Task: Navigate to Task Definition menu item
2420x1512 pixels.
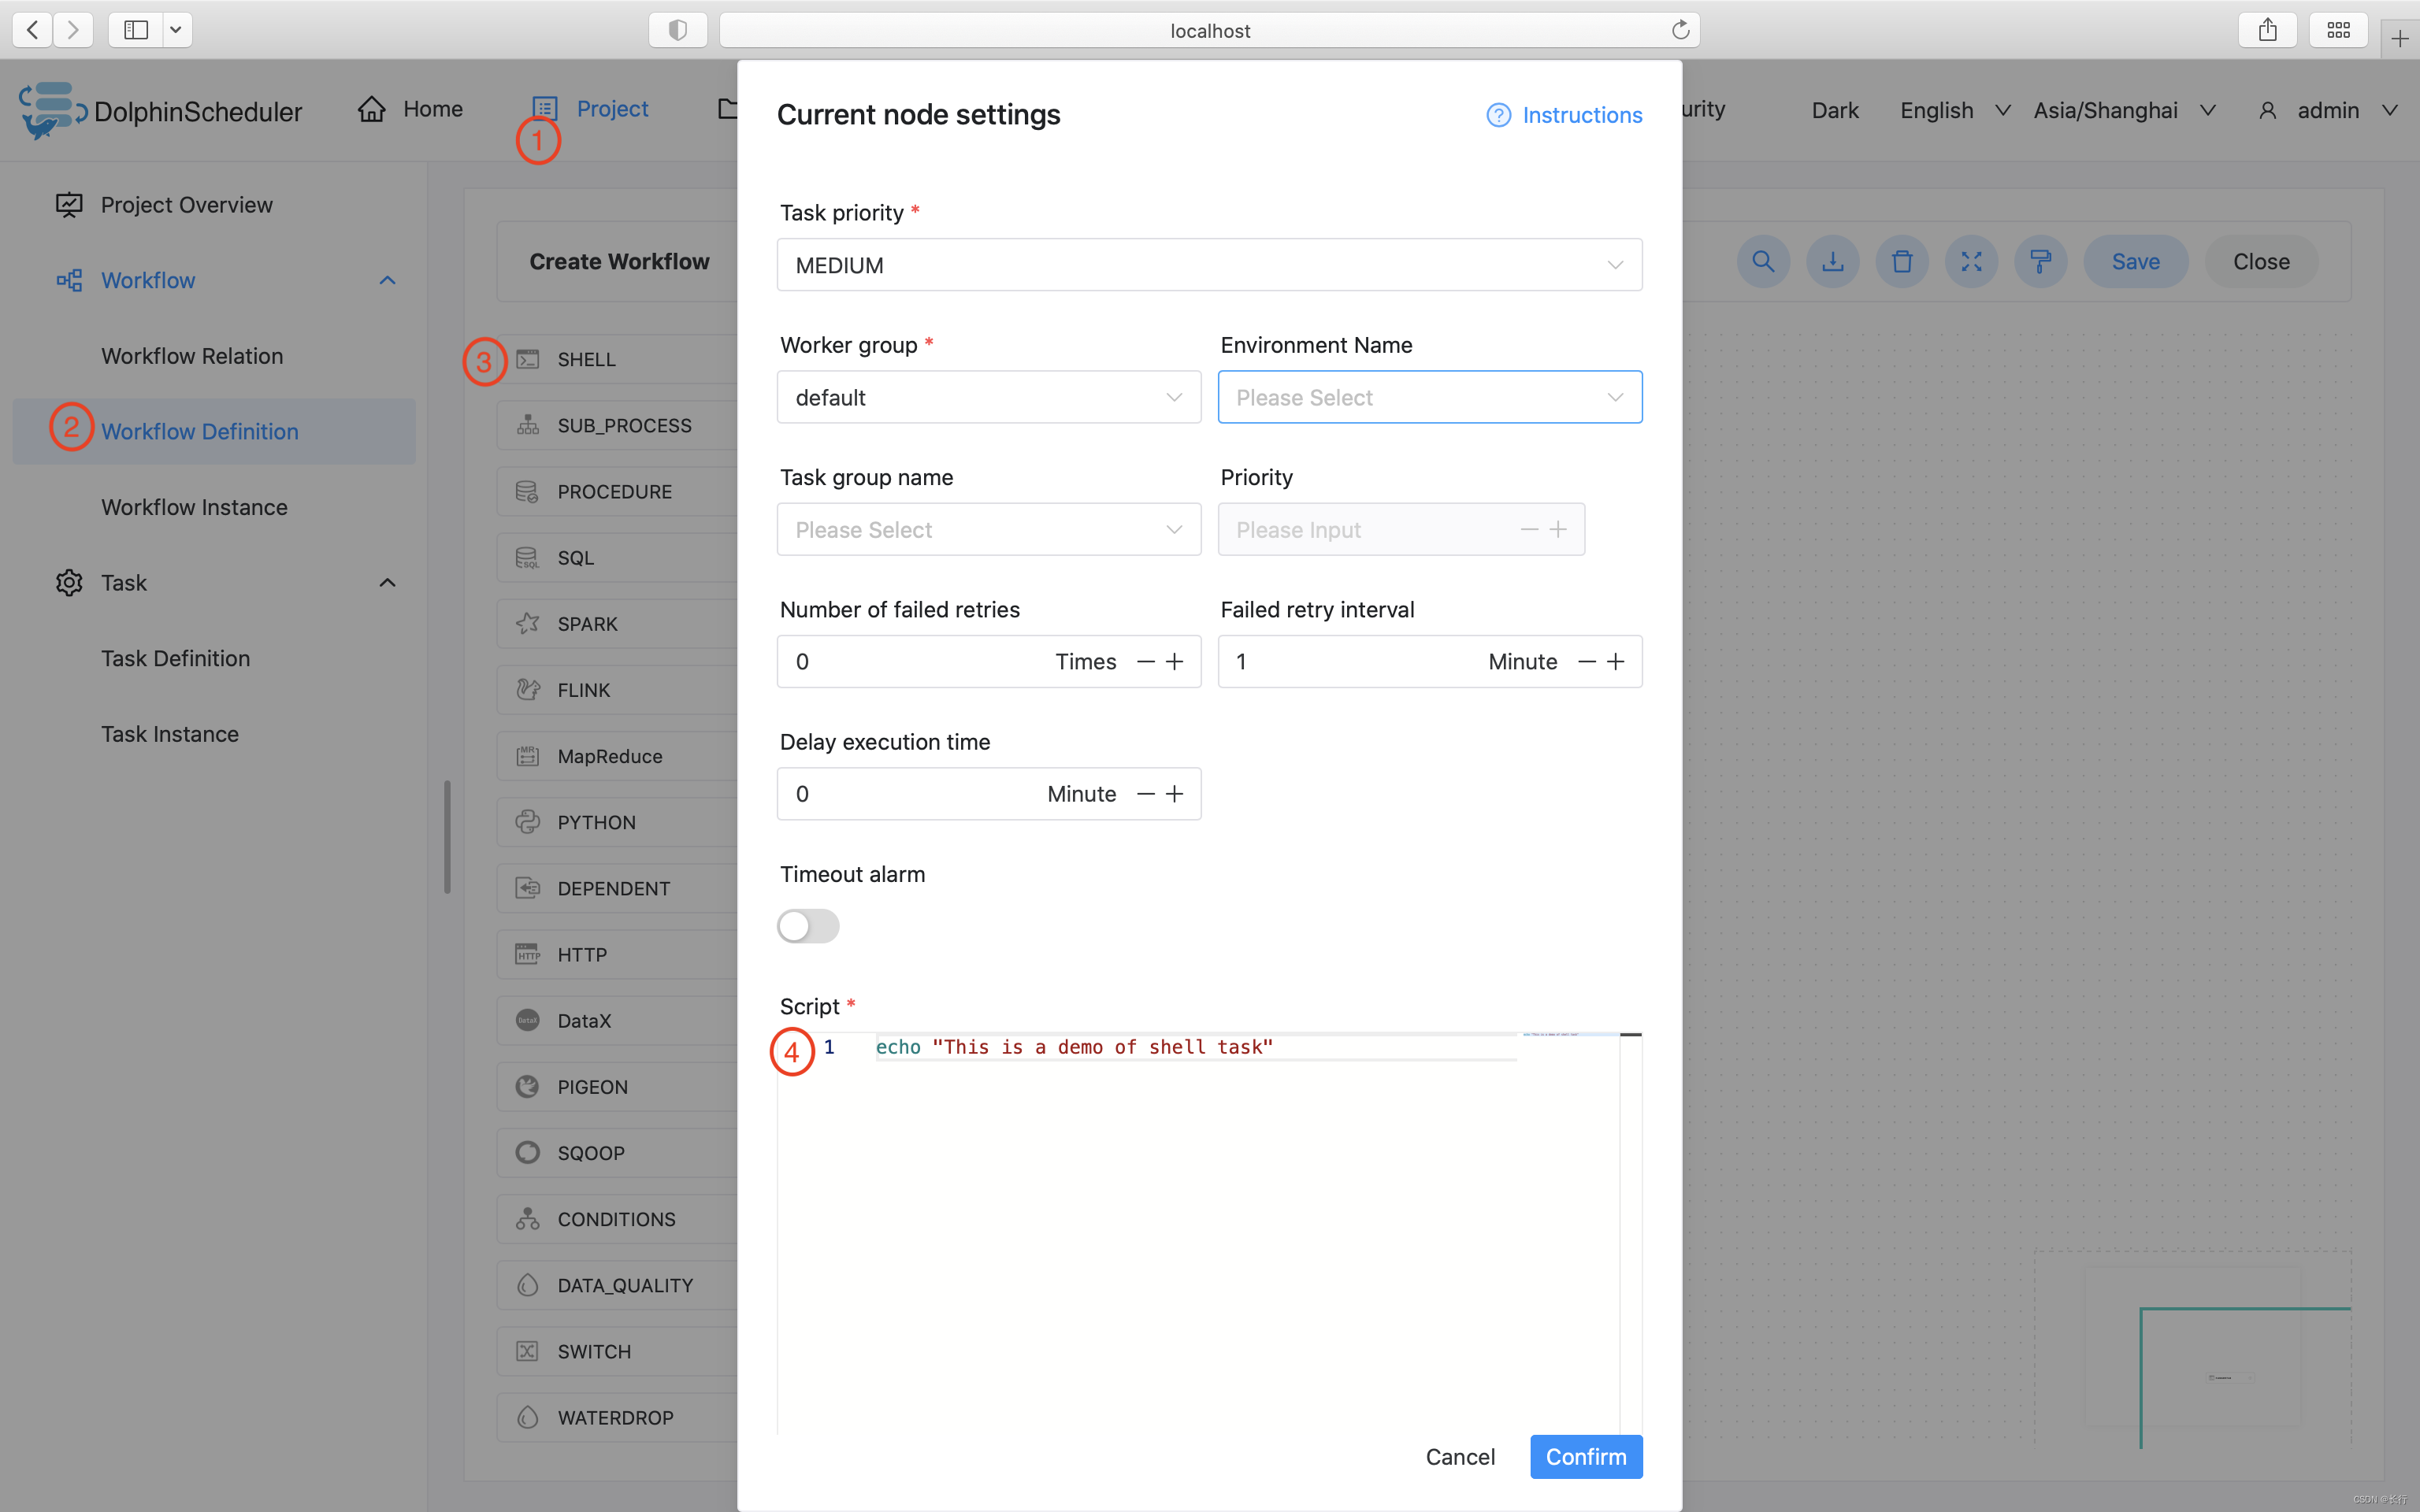Action: pos(174,658)
